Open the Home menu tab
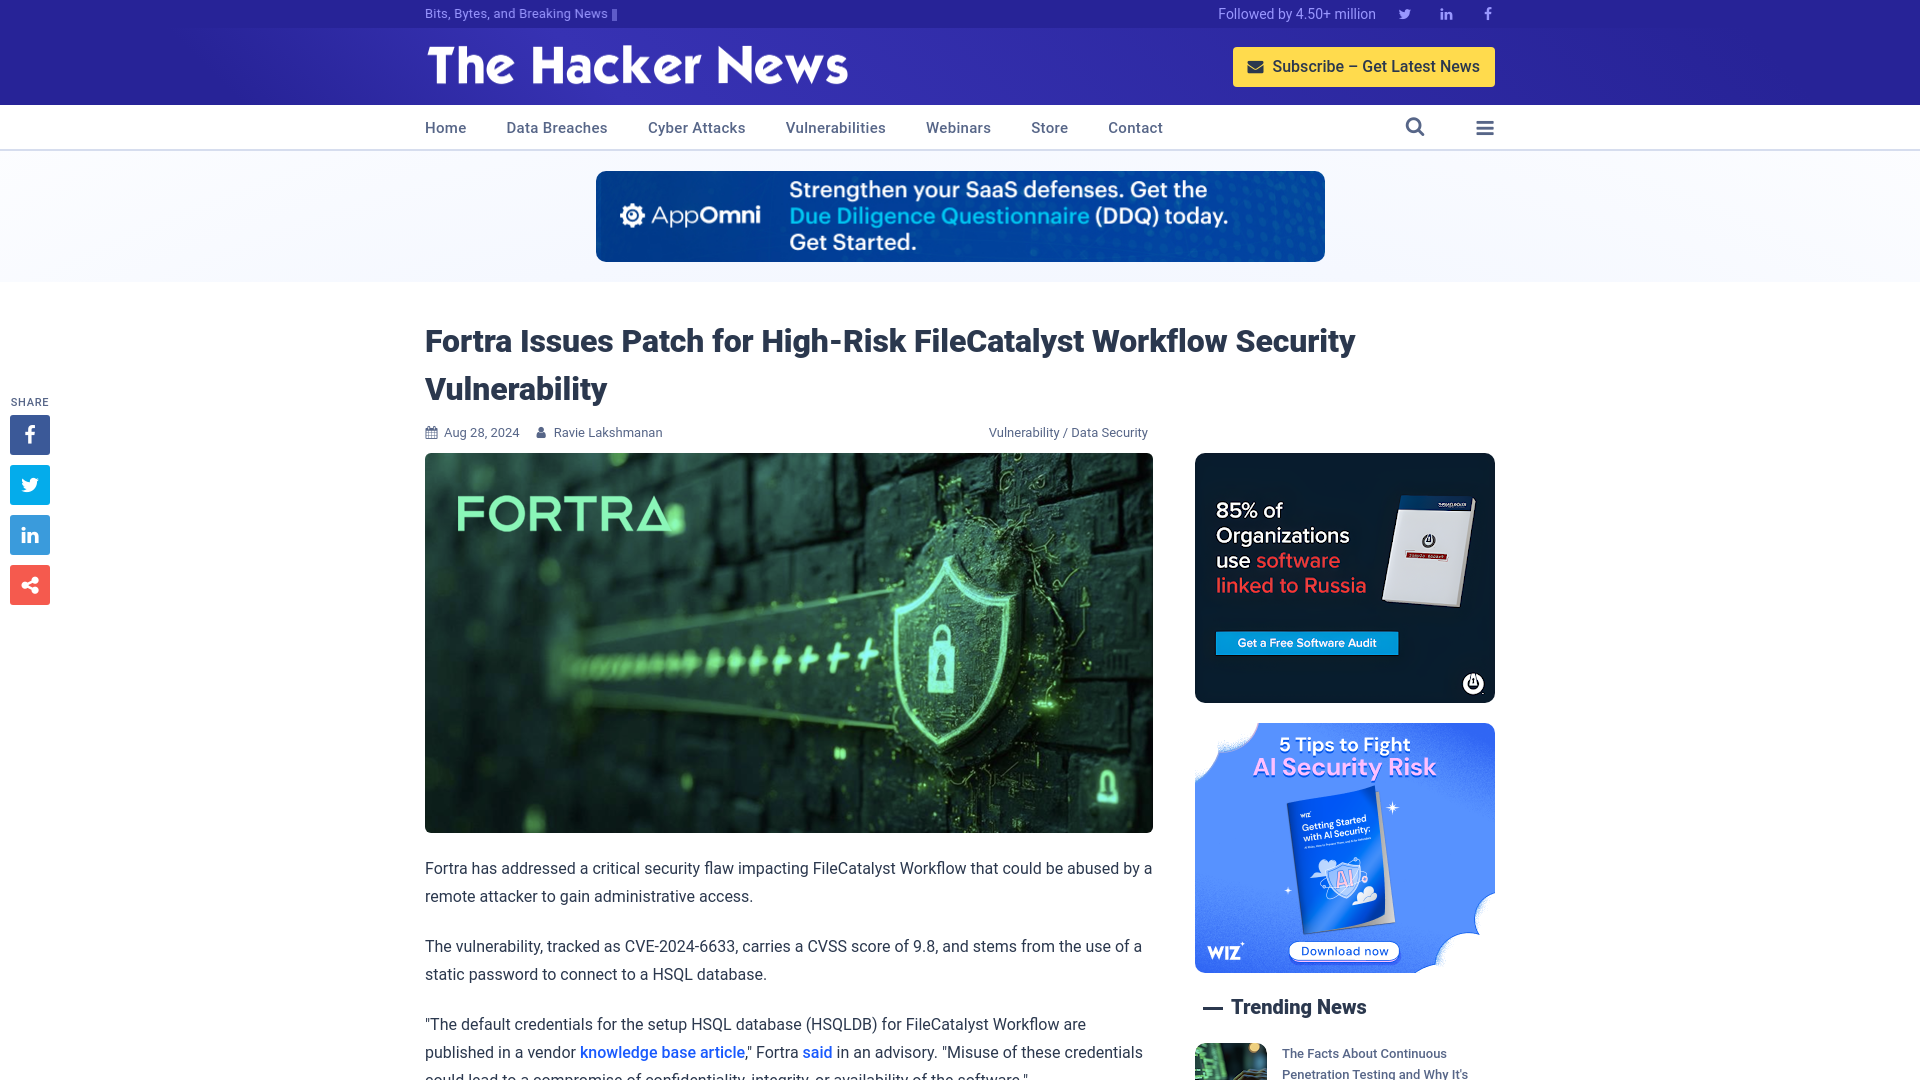Image resolution: width=1920 pixels, height=1080 pixels. (x=446, y=127)
